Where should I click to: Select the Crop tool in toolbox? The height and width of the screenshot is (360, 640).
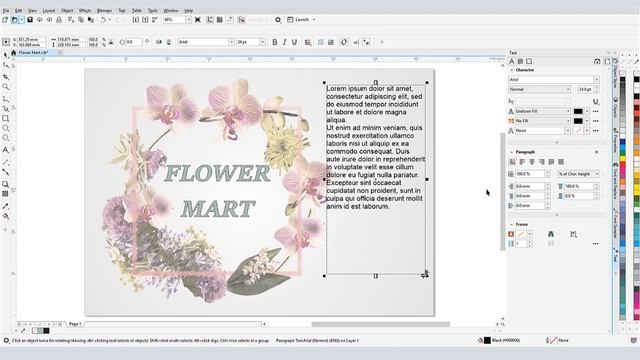pos(6,77)
